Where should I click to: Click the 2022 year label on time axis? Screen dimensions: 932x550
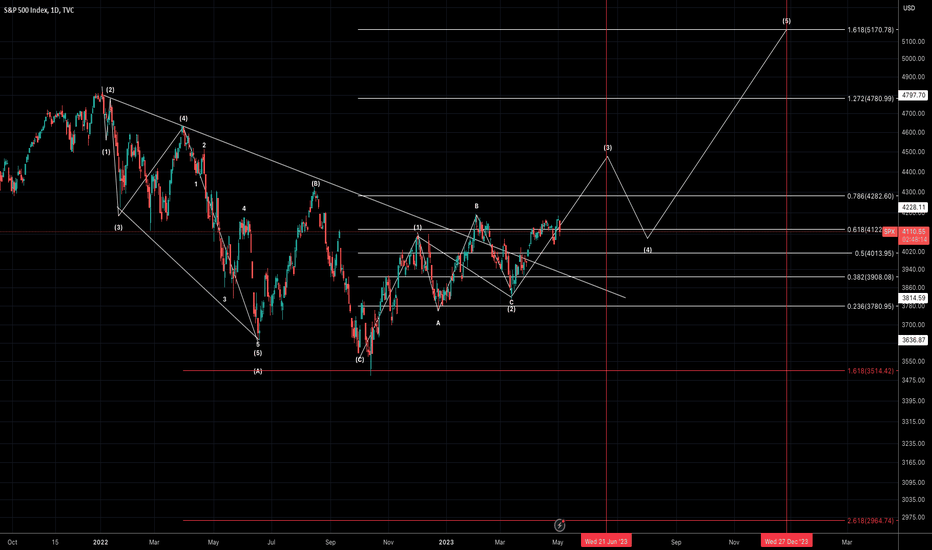pyautogui.click(x=100, y=542)
